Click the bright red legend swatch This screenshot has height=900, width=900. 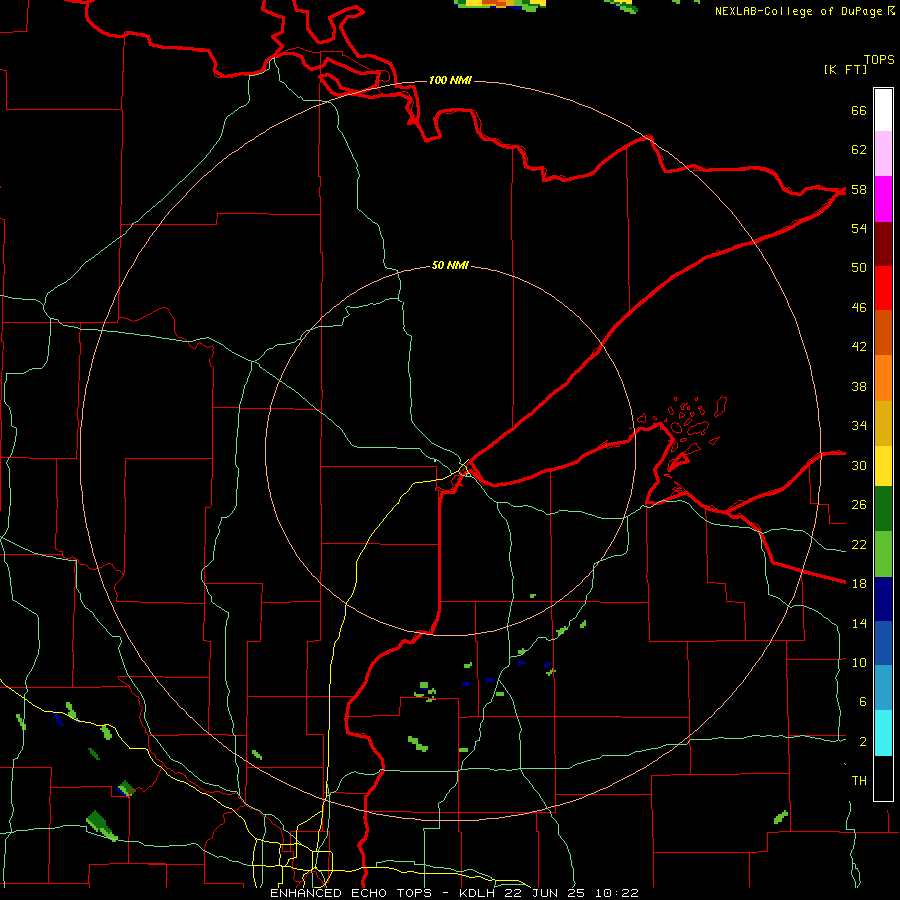(883, 289)
